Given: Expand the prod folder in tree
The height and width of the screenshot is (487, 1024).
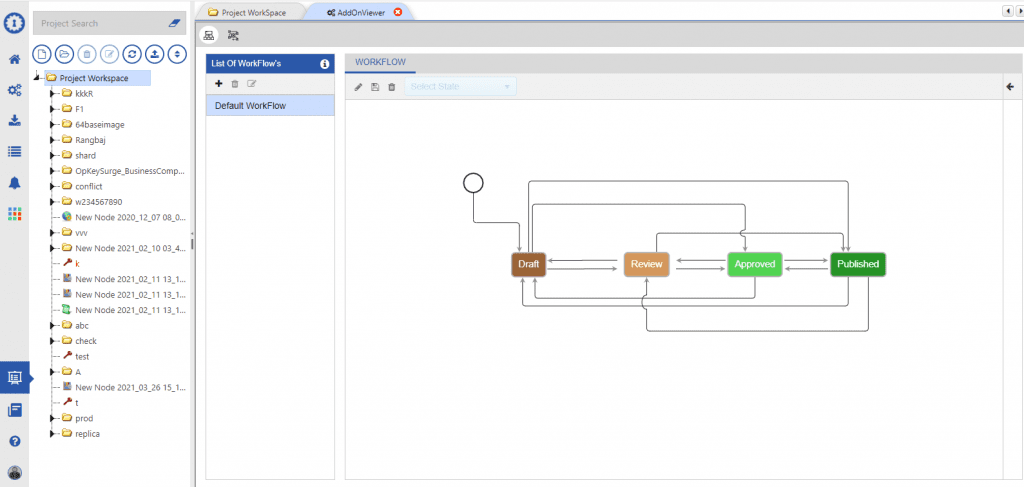Looking at the screenshot, I should pos(53,418).
